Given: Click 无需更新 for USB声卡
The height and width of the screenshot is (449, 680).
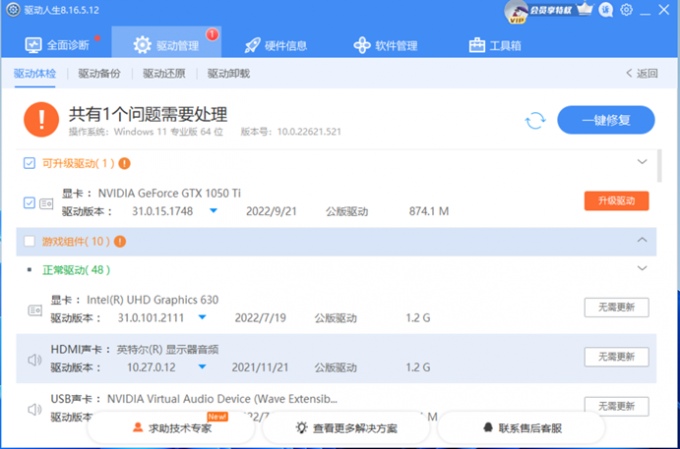Looking at the screenshot, I should point(616,406).
